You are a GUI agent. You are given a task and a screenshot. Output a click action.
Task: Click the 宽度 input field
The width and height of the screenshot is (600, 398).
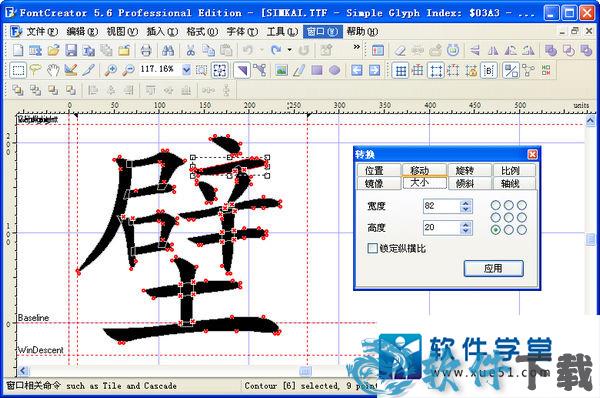[442, 206]
